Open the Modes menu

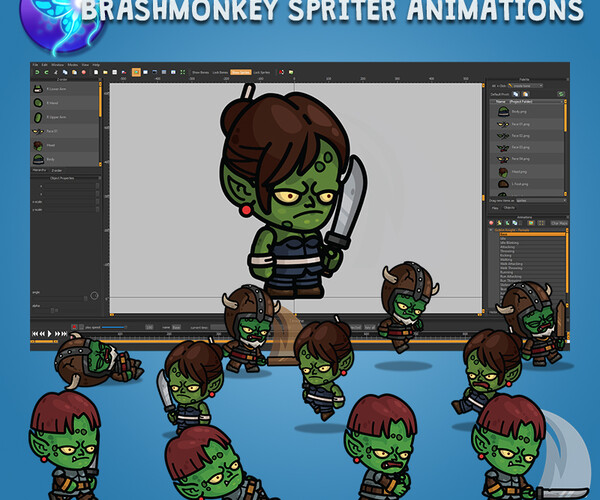73,65
